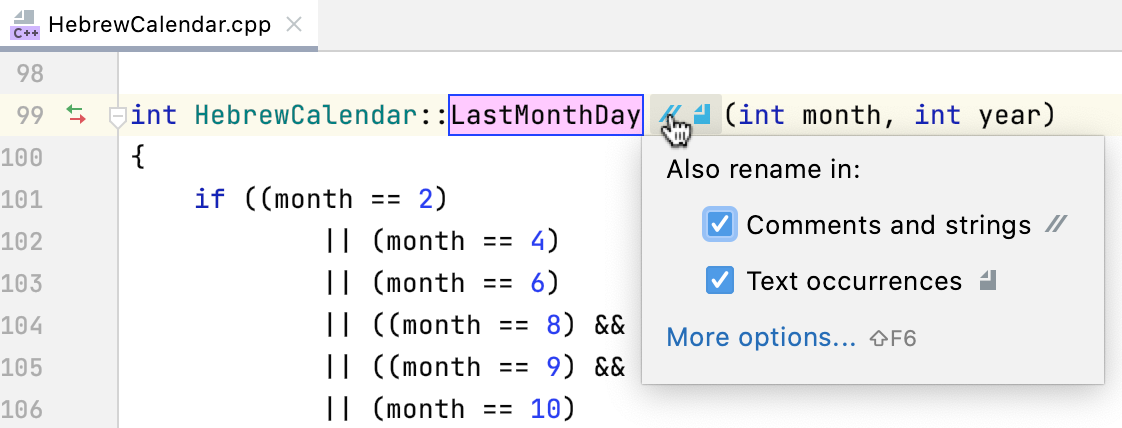This screenshot has height=428, width=1122.
Task: Click the inline comments-and-strings slashes icon
Action: (x=669, y=115)
